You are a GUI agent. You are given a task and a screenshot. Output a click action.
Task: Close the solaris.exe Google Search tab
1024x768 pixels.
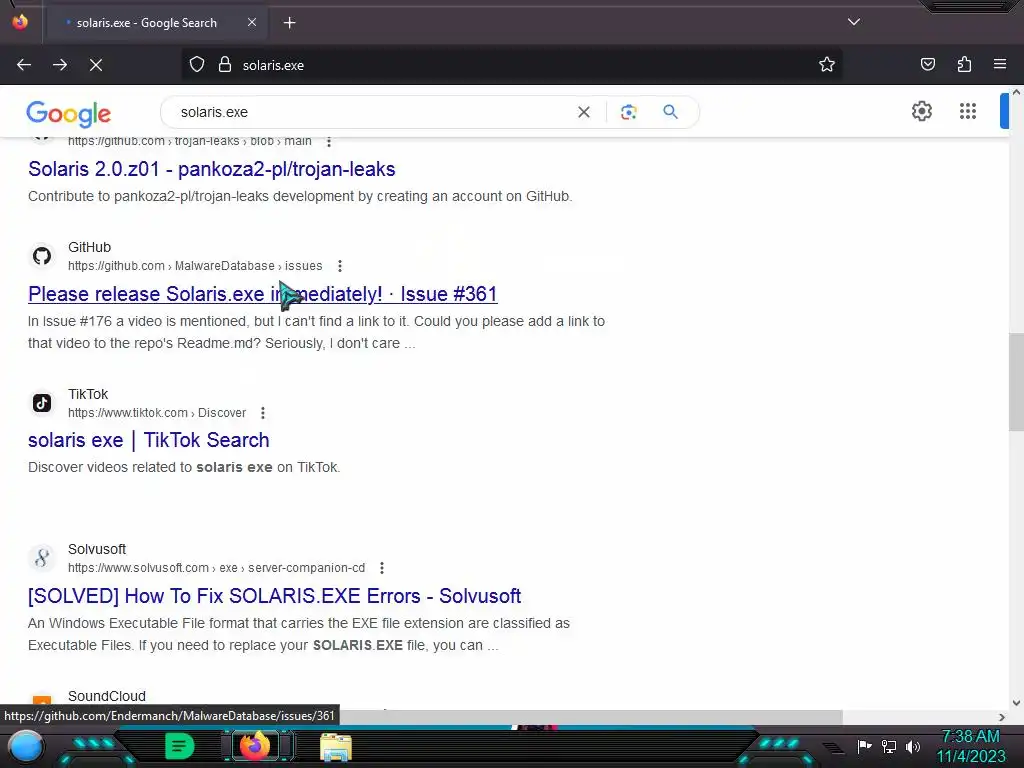click(252, 22)
